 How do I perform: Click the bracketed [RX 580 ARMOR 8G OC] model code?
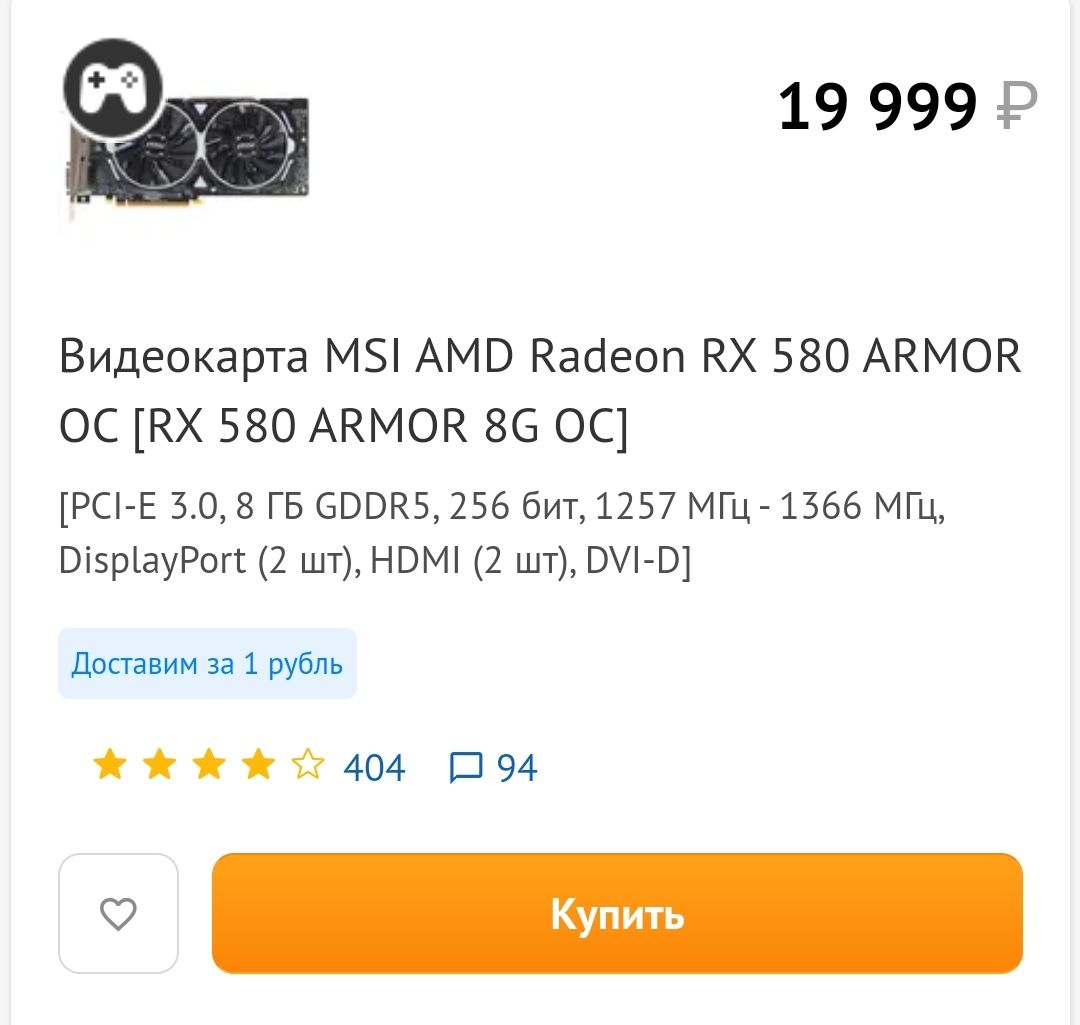click(380, 426)
